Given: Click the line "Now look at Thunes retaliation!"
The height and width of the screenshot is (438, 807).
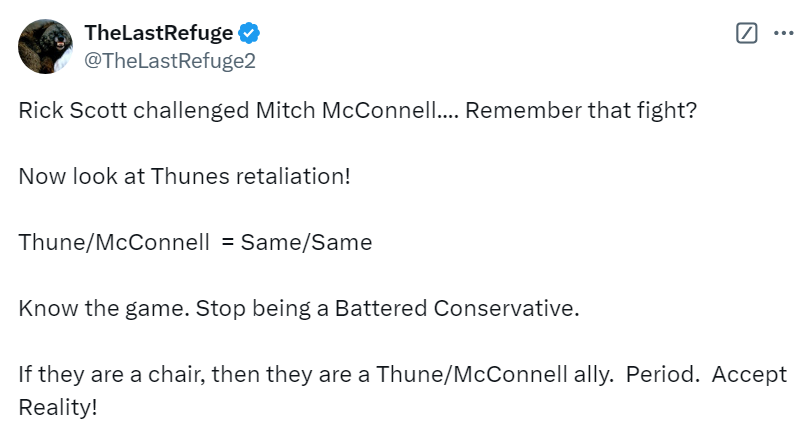Looking at the screenshot, I should [185, 176].
